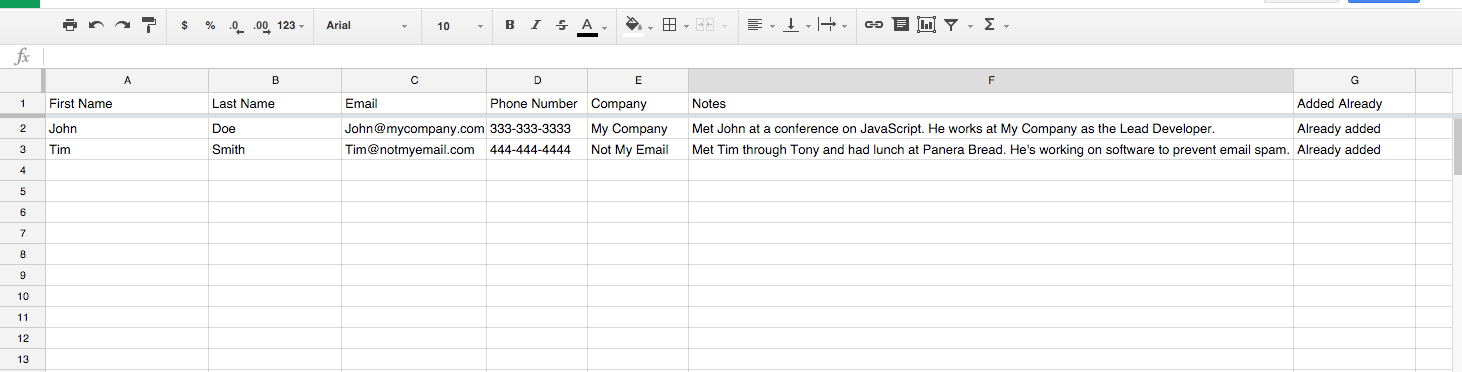
Task: Select the Paint format tool
Action: [x=149, y=25]
